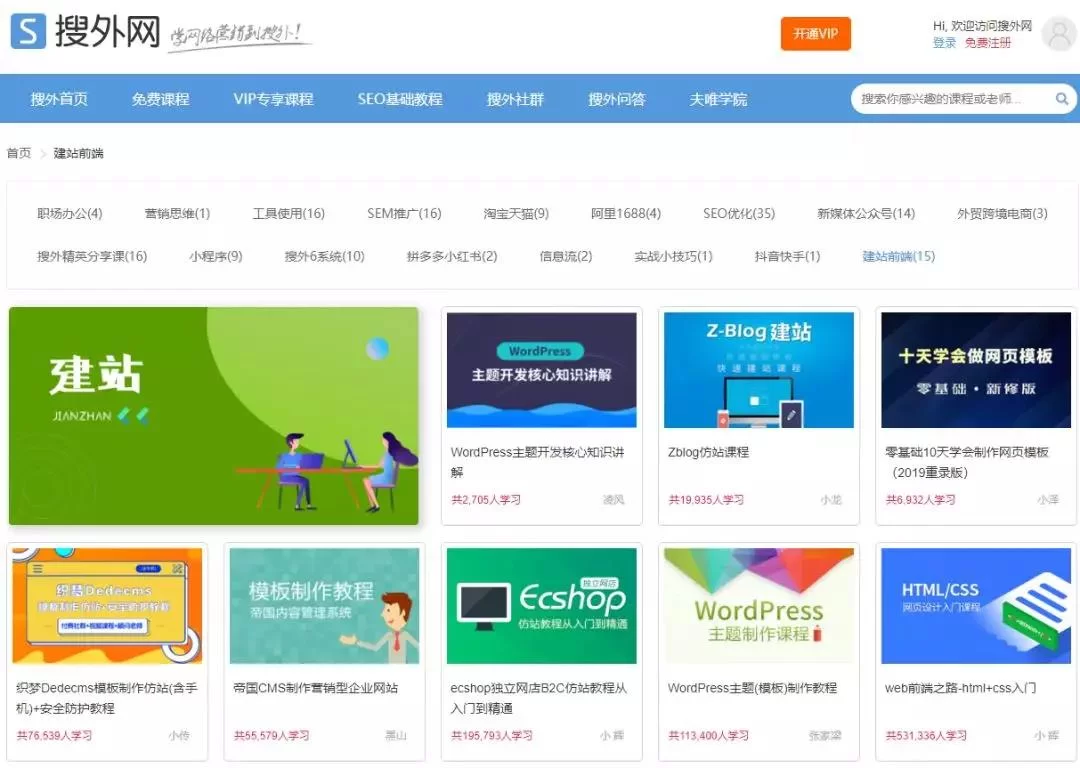The height and width of the screenshot is (768, 1080).
Task: Select 搜外问答 in the navigation bar
Action: tap(617, 99)
